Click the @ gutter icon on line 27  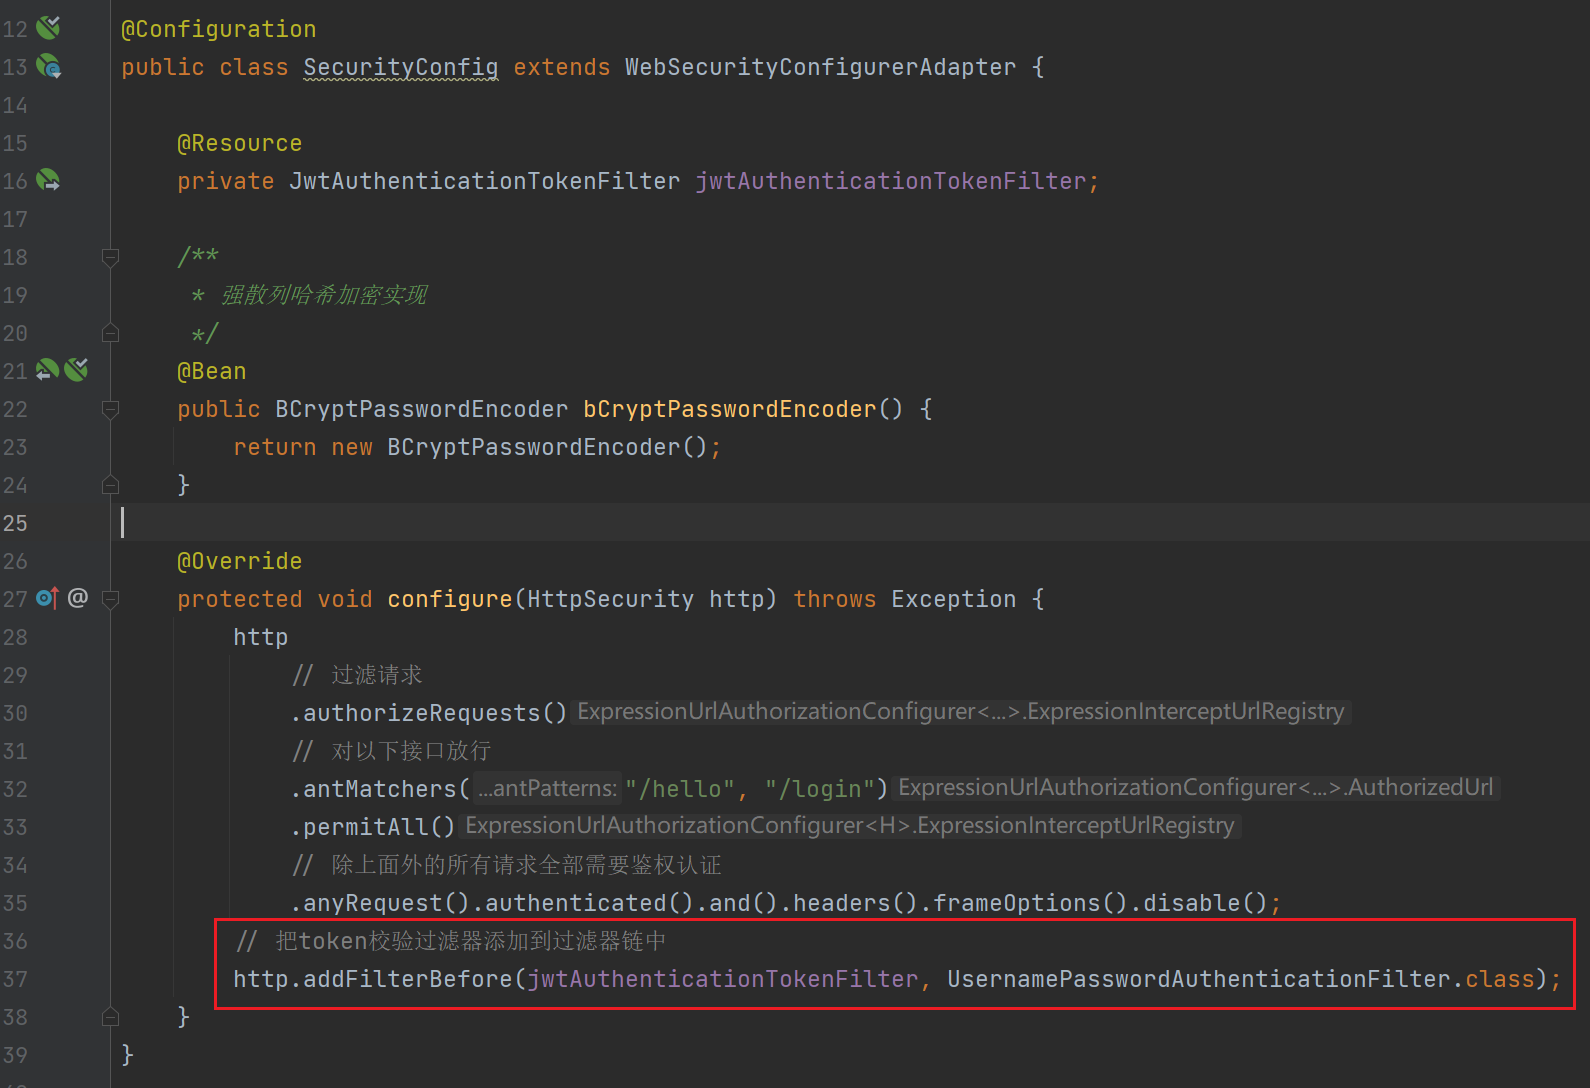[78, 598]
